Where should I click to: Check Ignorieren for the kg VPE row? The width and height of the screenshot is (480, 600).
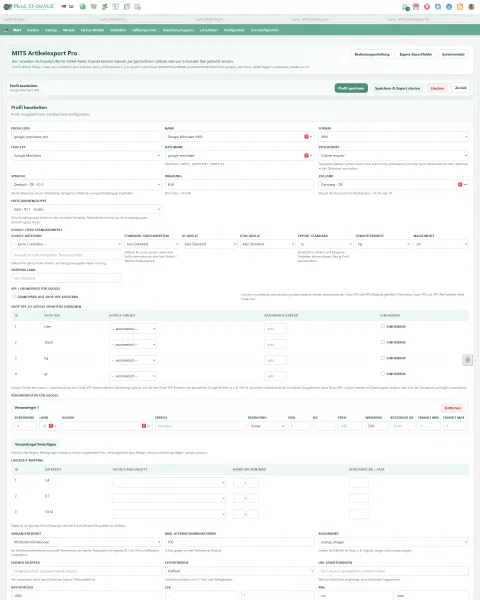[x=383, y=358]
